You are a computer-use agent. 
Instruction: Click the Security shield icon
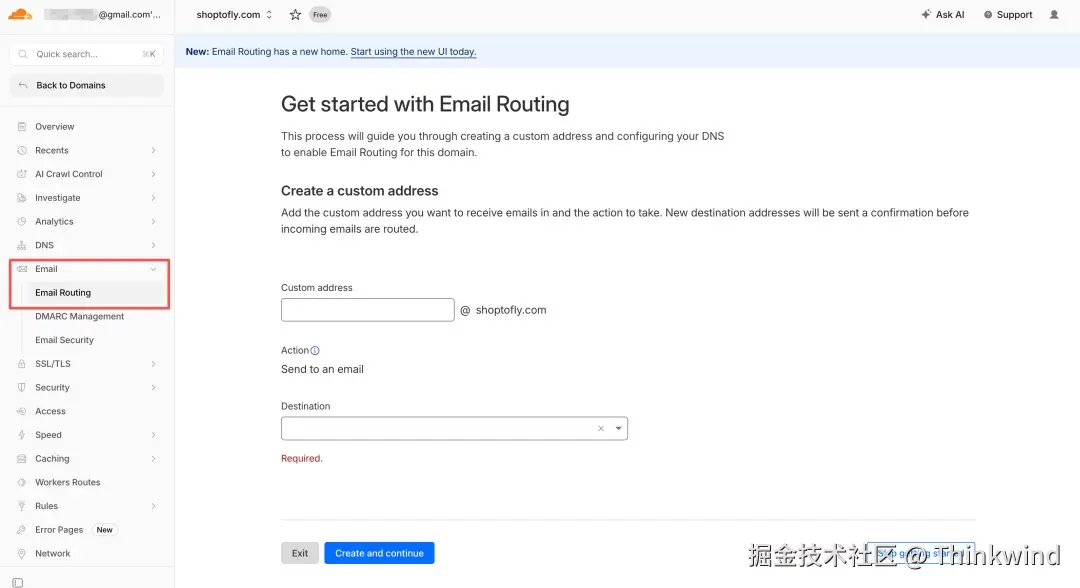(21, 388)
